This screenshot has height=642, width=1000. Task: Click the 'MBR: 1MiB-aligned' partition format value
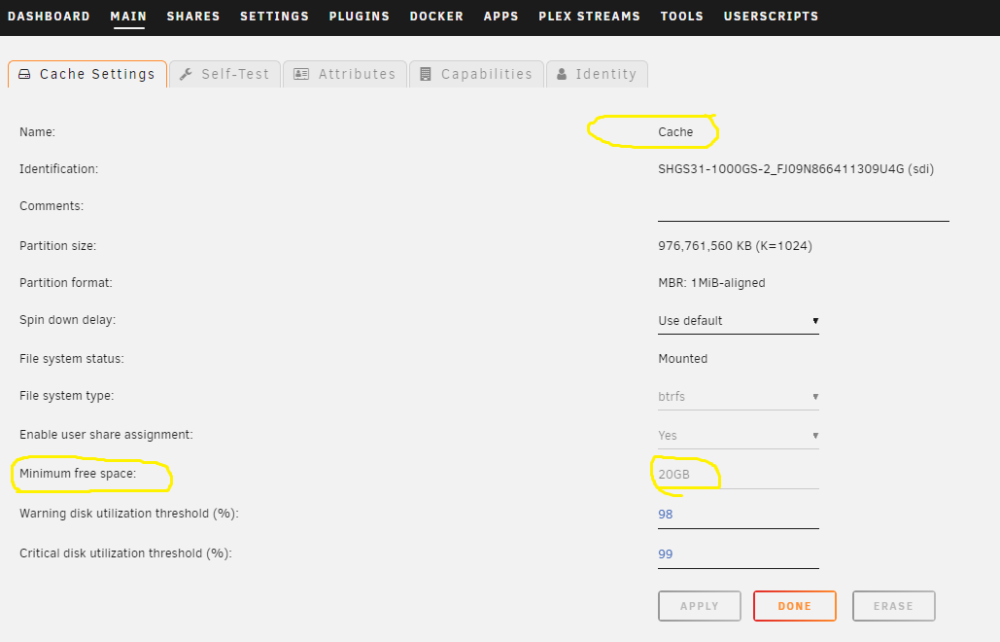(x=711, y=282)
